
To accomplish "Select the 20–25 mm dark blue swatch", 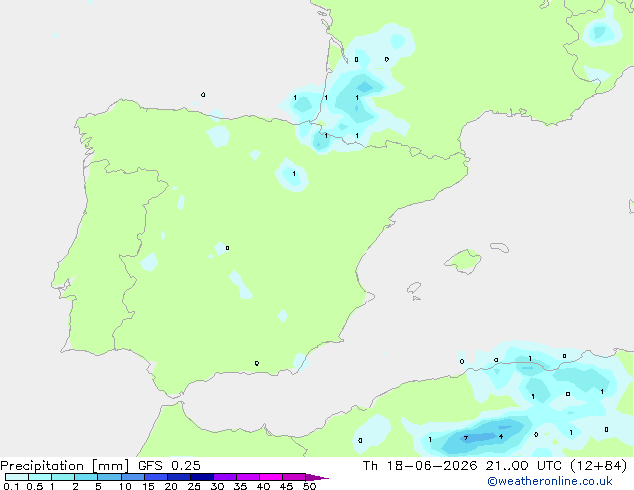I will click(x=178, y=477).
